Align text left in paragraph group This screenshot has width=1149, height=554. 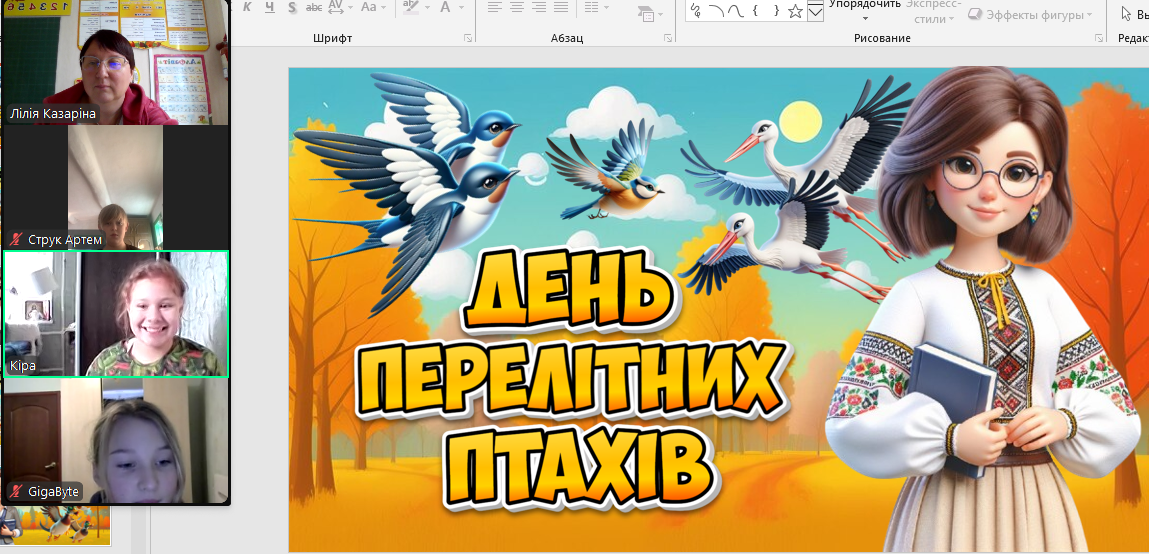point(493,8)
